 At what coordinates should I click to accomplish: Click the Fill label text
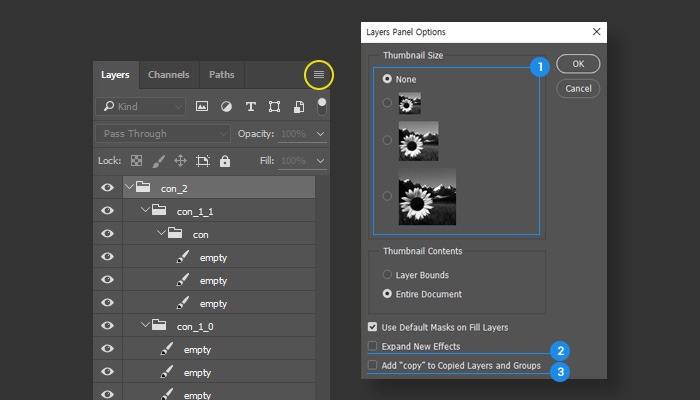tap(267, 160)
